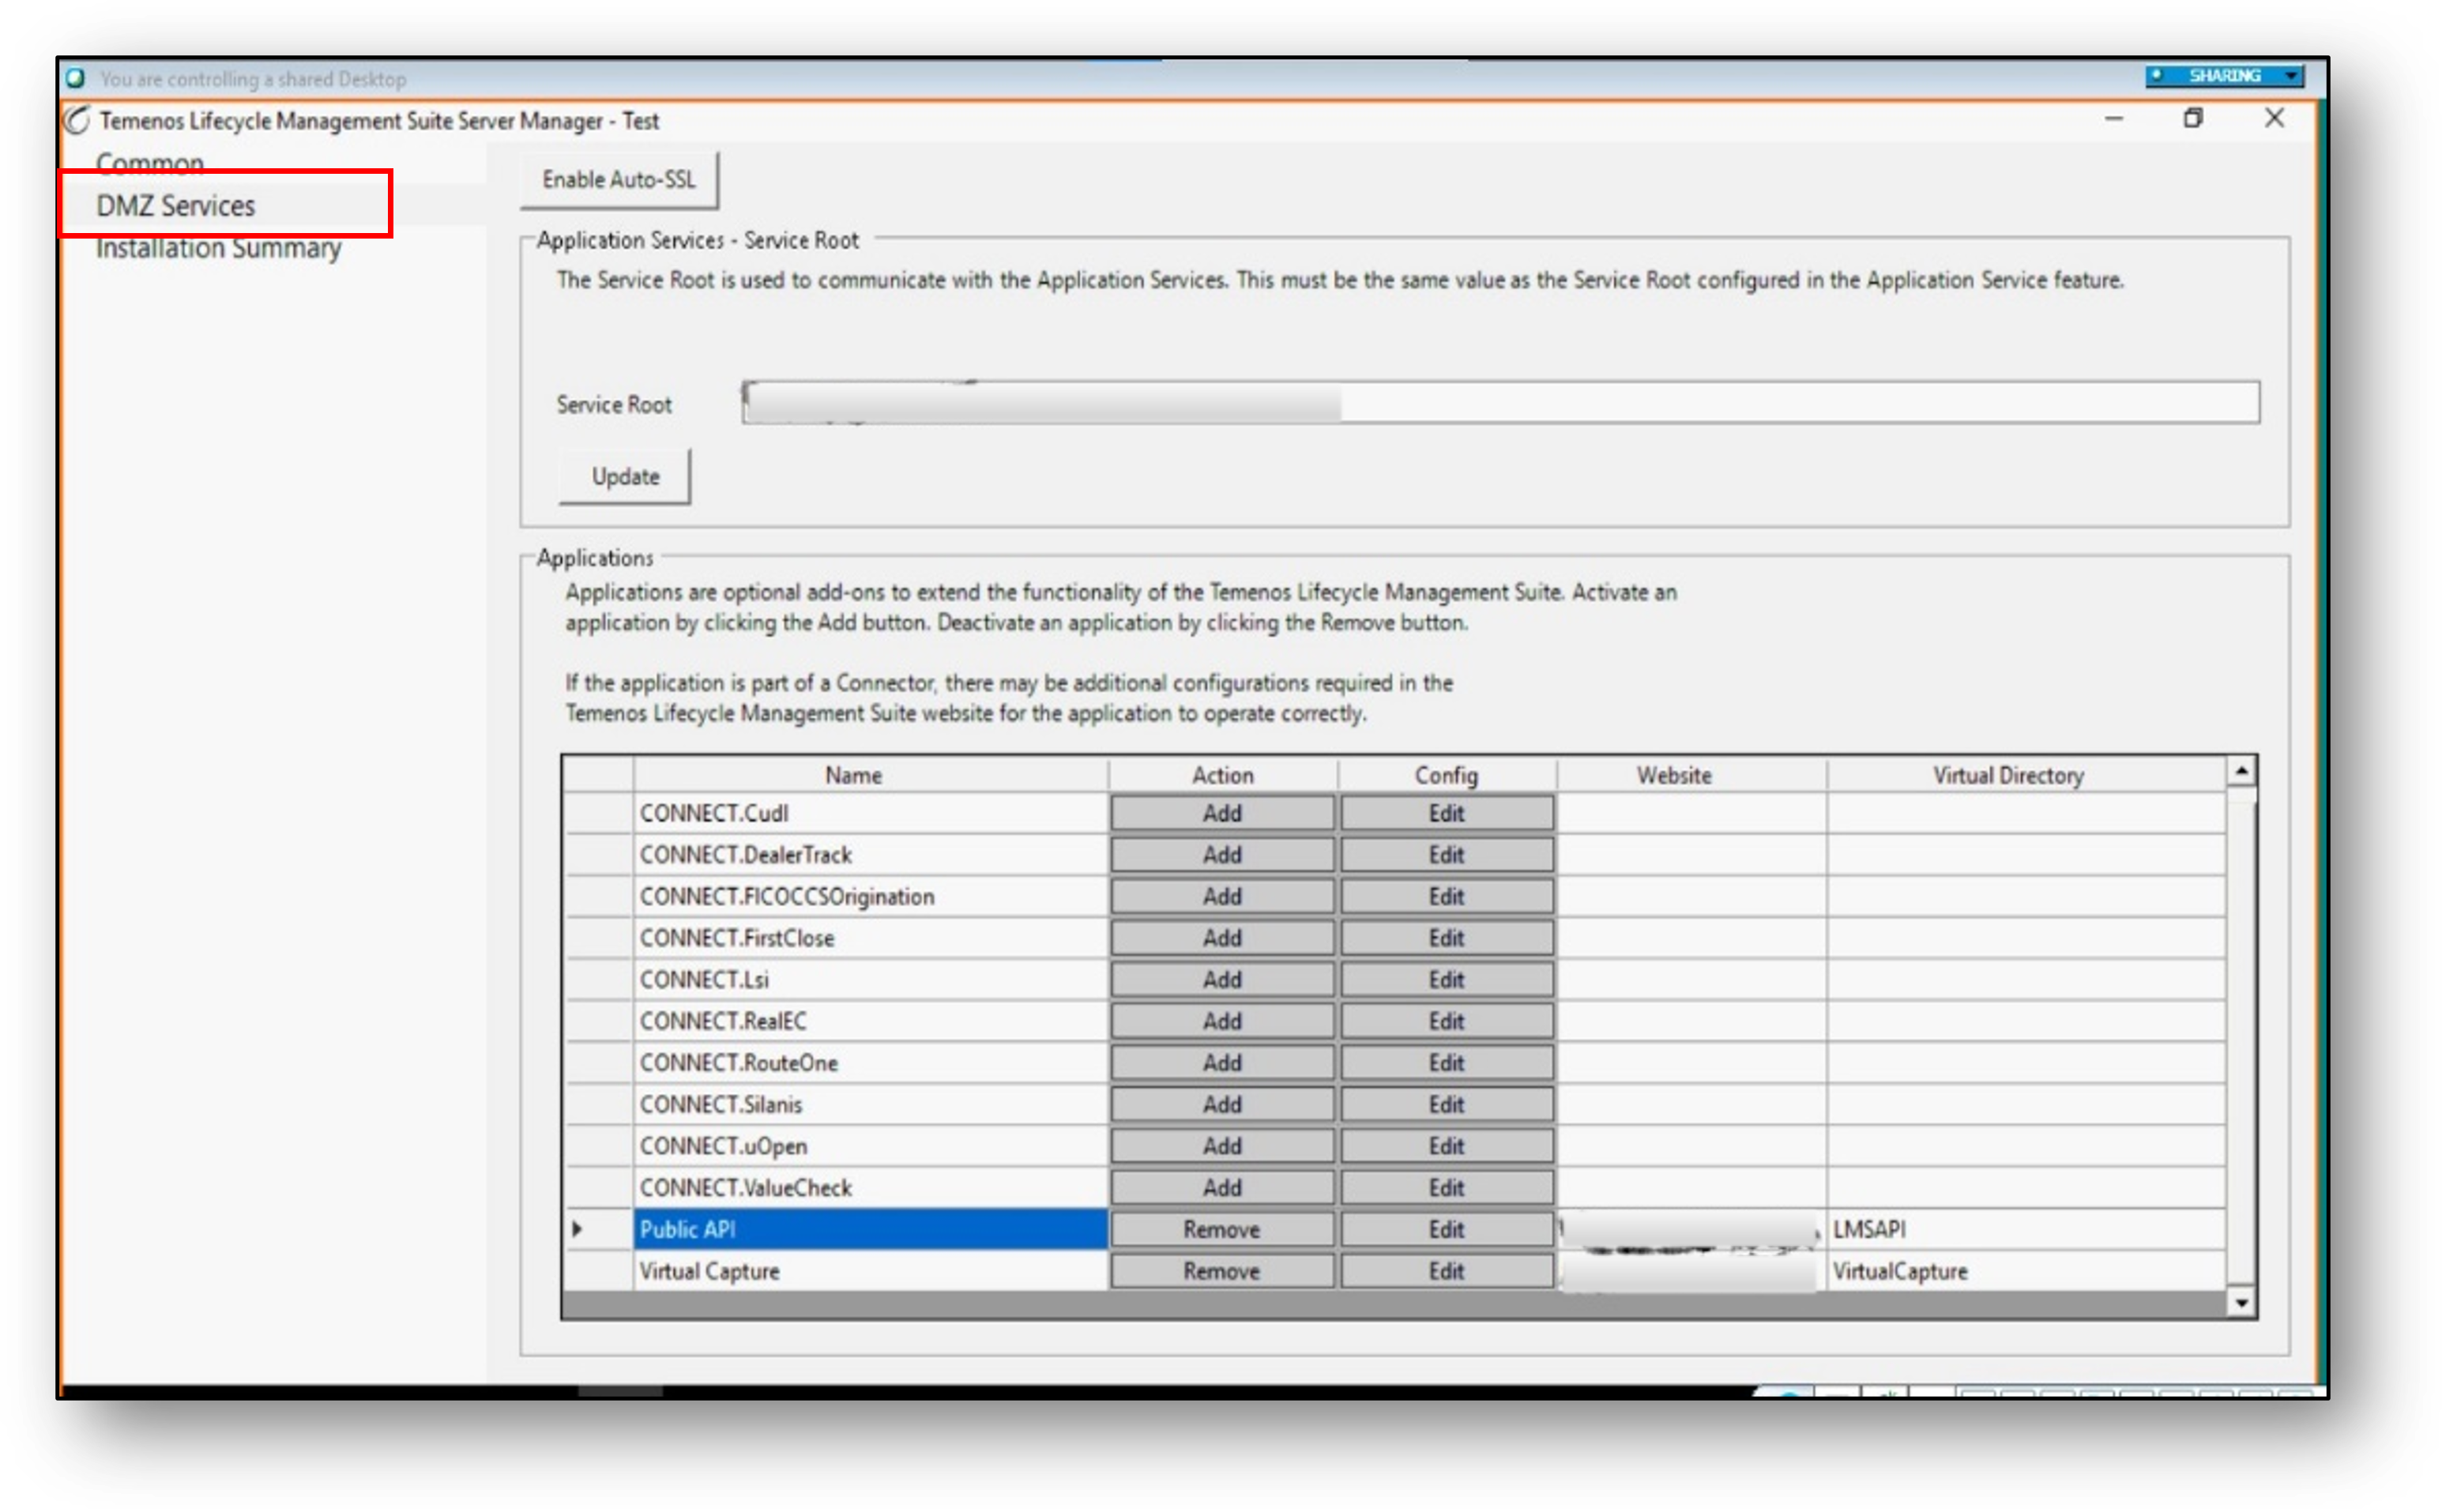Select the Virtual Capture name cell
This screenshot has height=1512, width=2442.
(x=870, y=1271)
